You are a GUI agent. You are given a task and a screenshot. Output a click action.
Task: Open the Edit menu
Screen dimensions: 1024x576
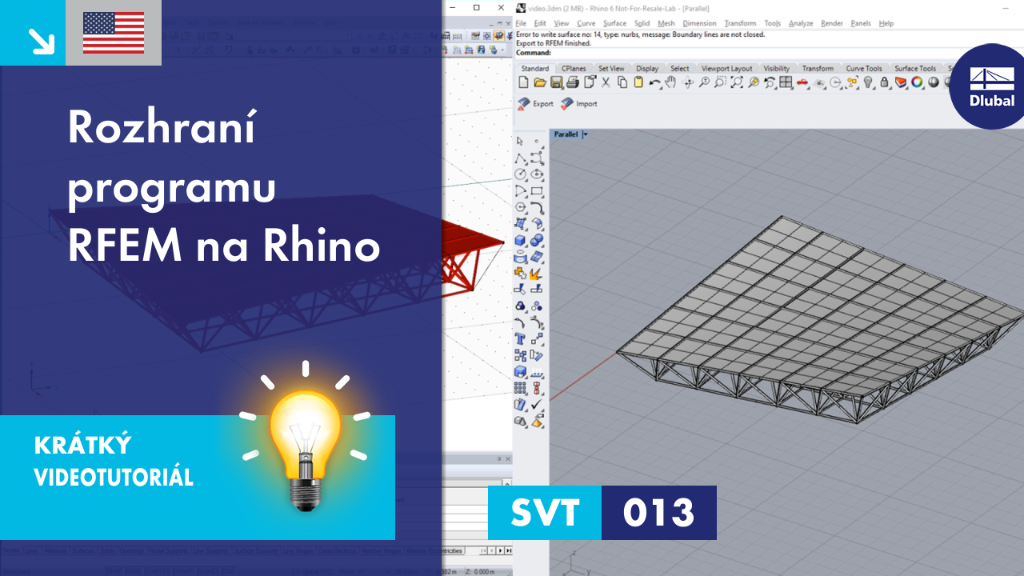(540, 24)
